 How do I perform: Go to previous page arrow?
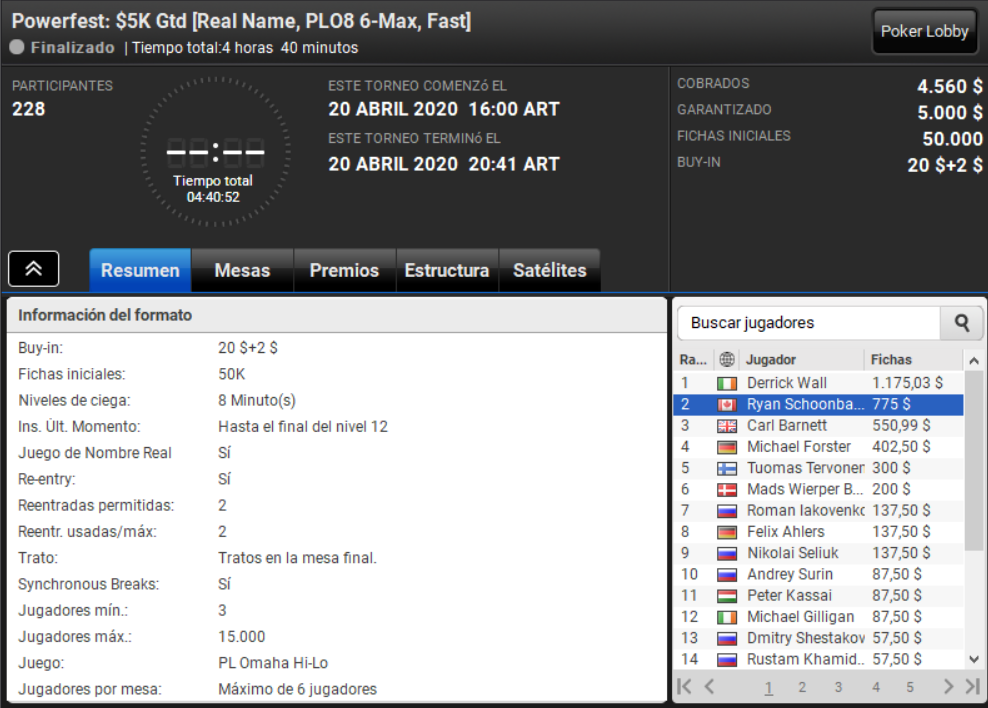(x=709, y=687)
